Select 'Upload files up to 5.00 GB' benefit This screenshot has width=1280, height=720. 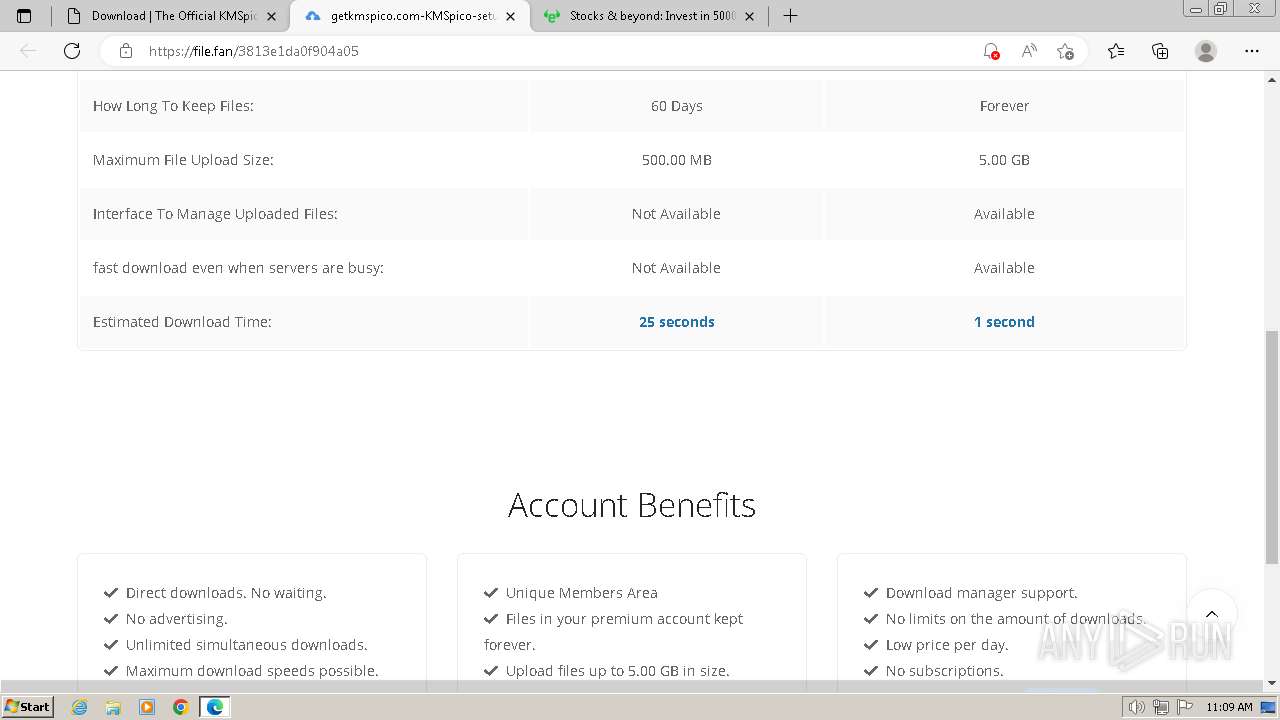click(618, 671)
